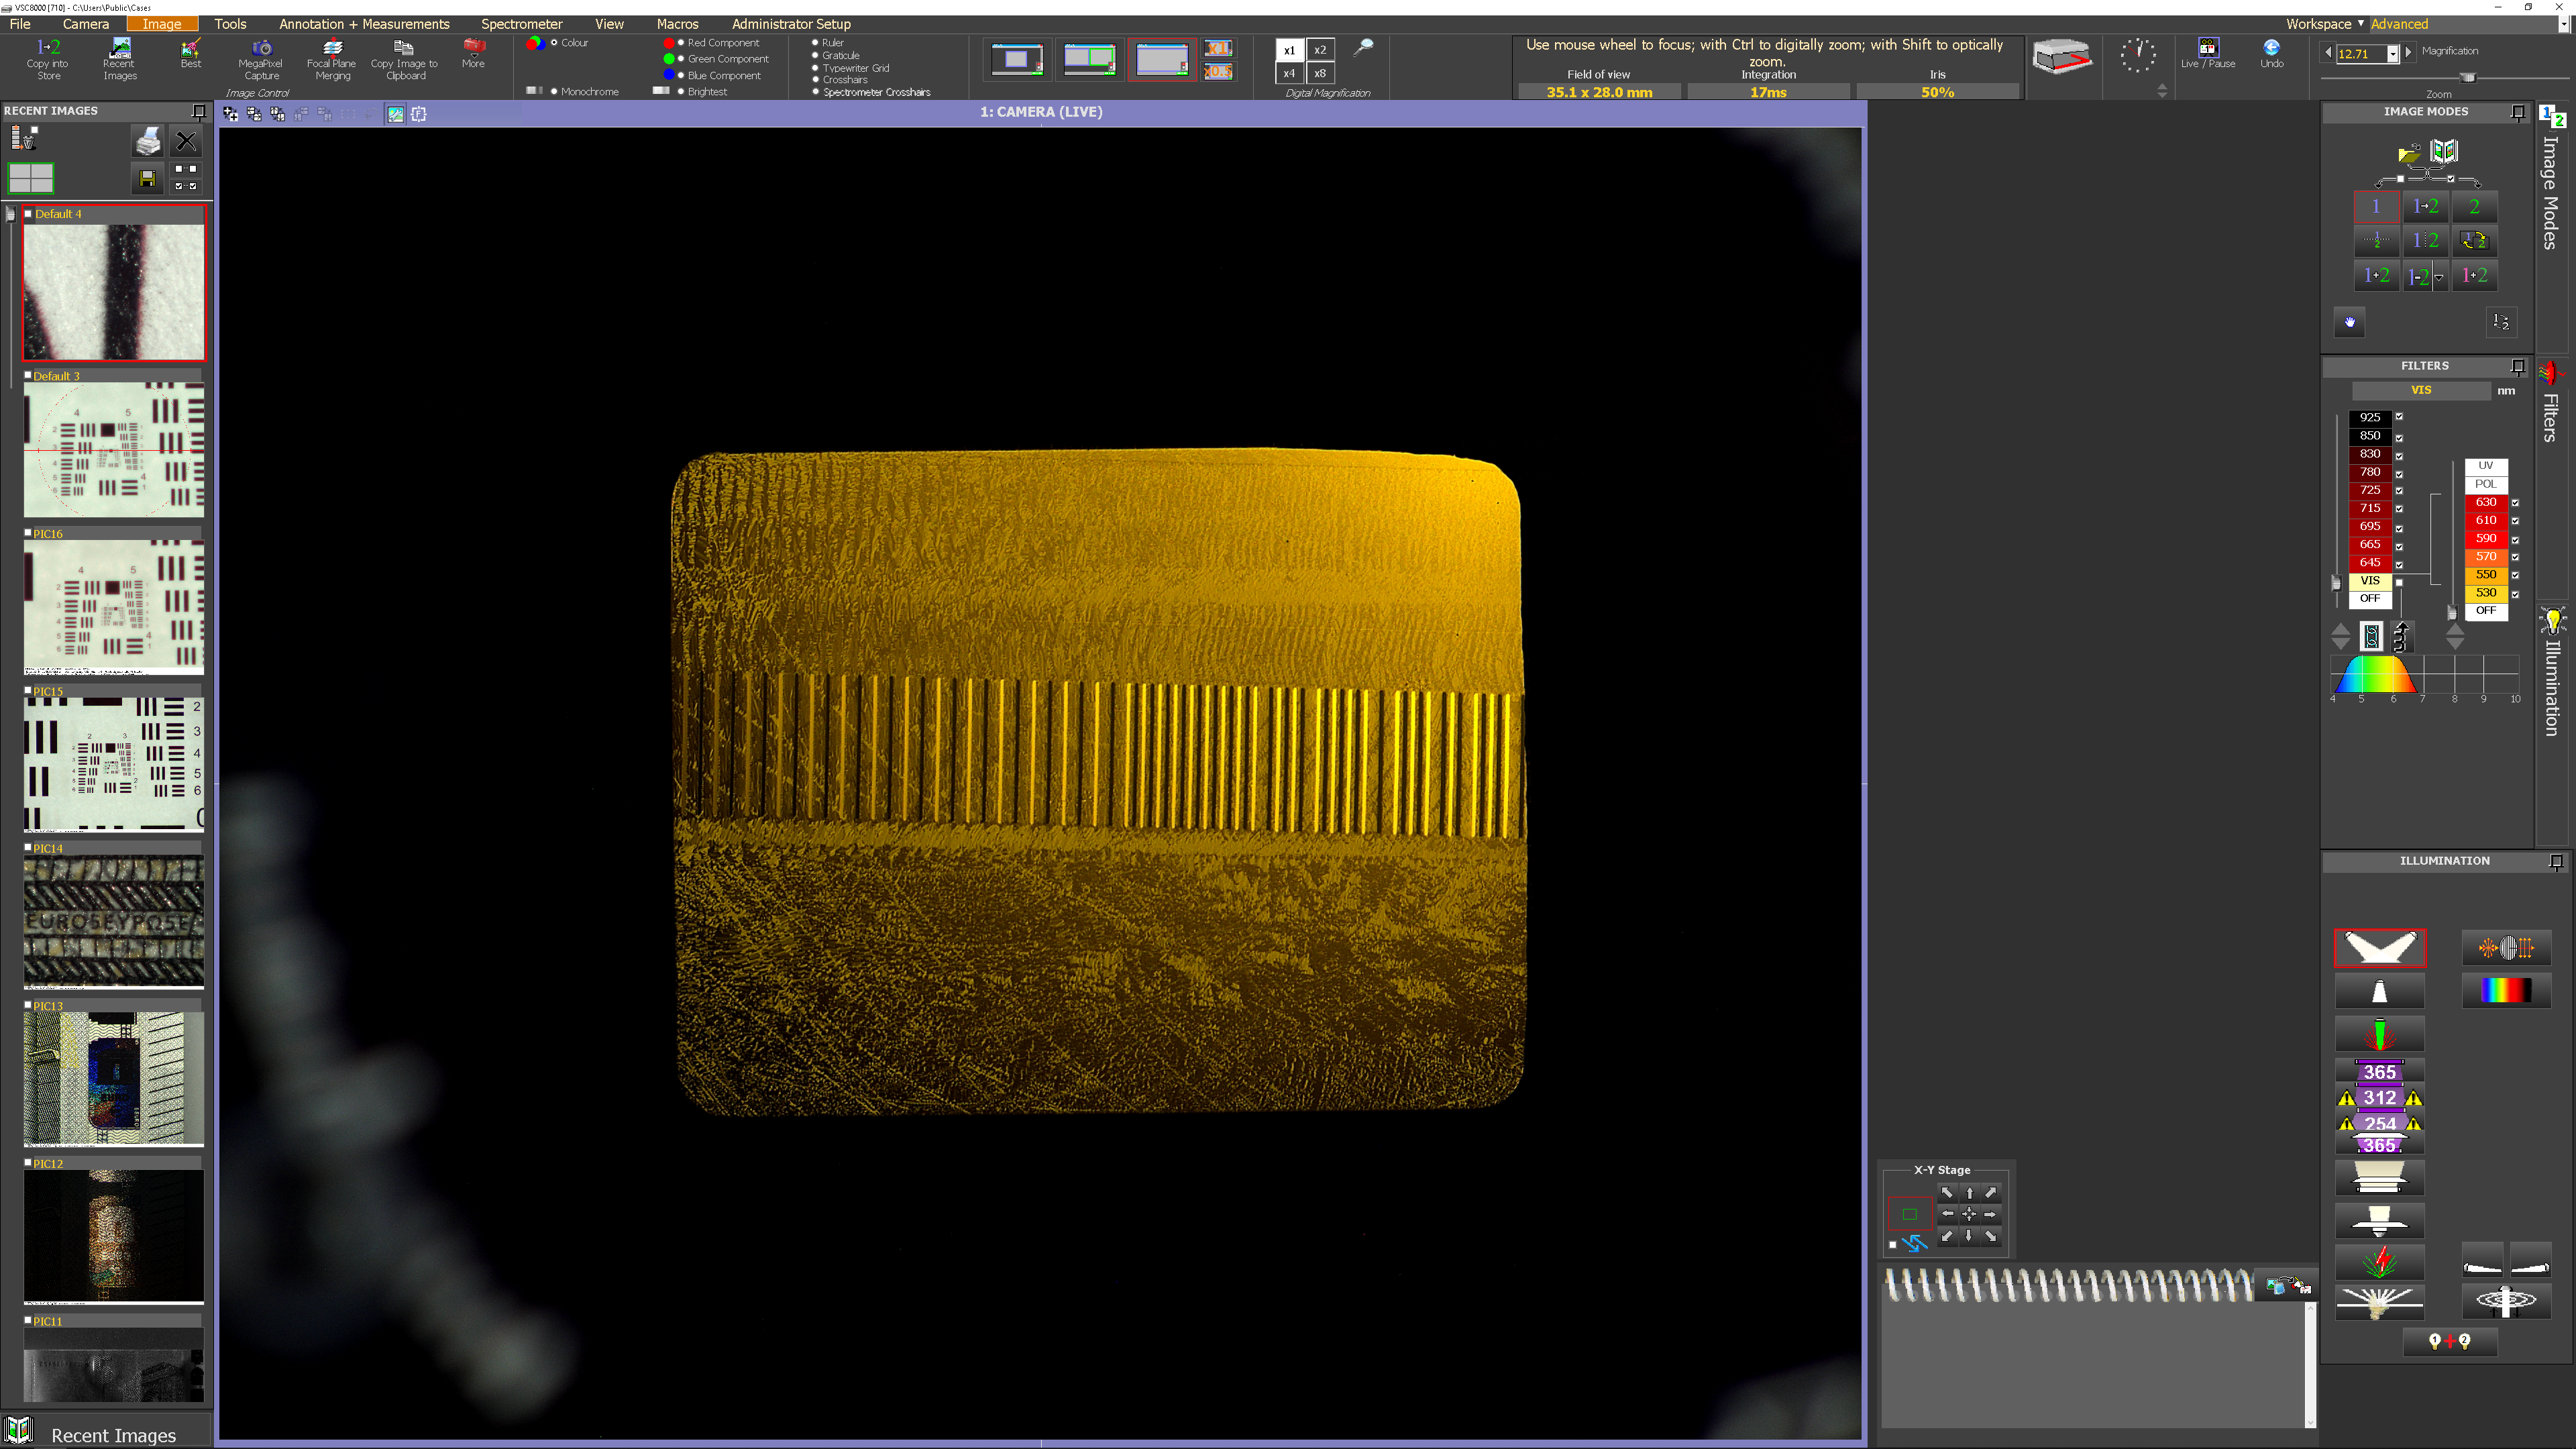Open the More tools dropdown

[x=473, y=52]
